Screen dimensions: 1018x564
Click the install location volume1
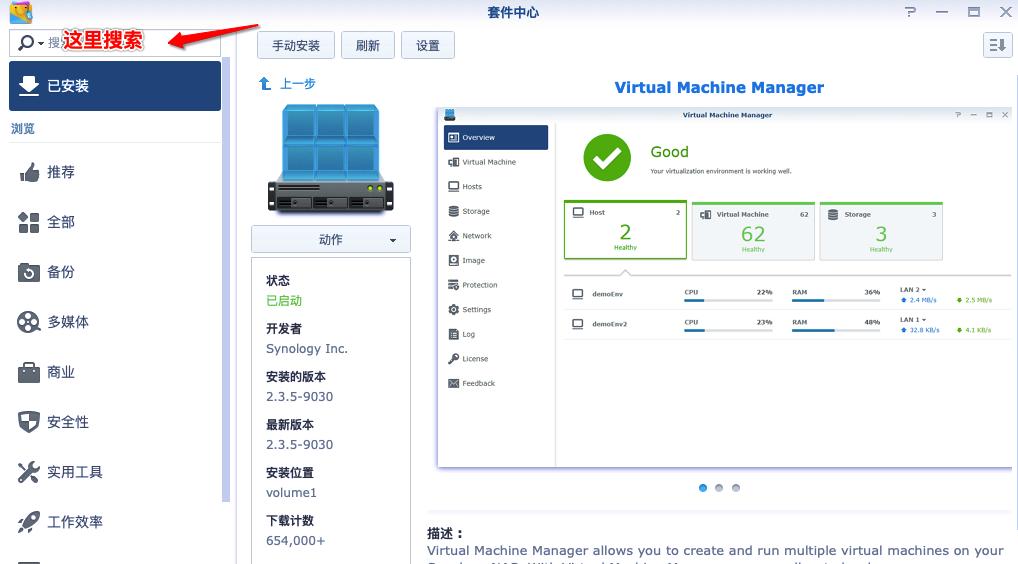click(291, 493)
